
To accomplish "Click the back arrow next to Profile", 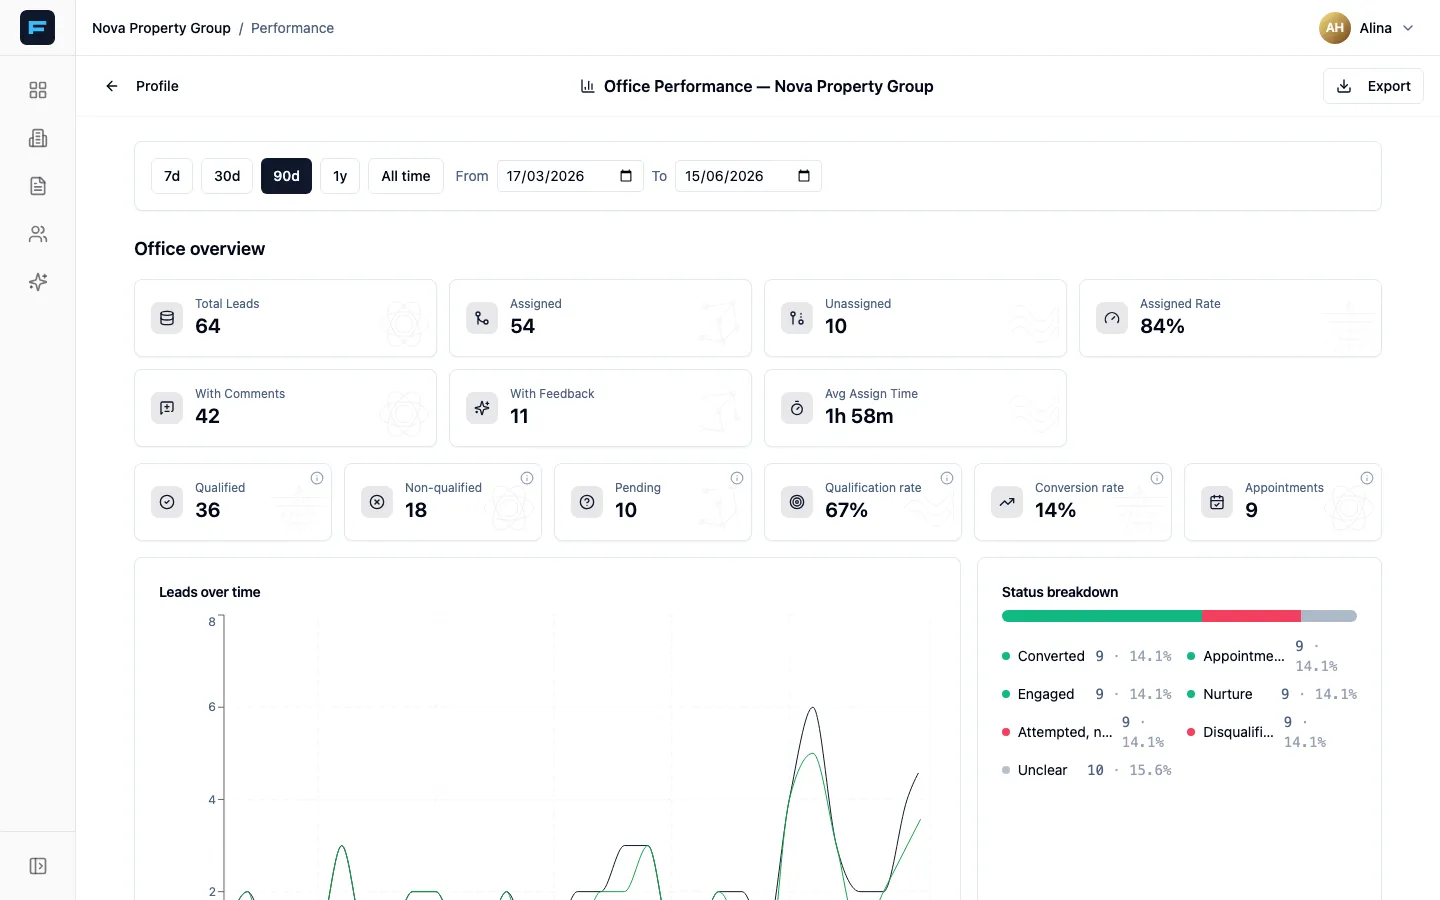I will (x=112, y=86).
